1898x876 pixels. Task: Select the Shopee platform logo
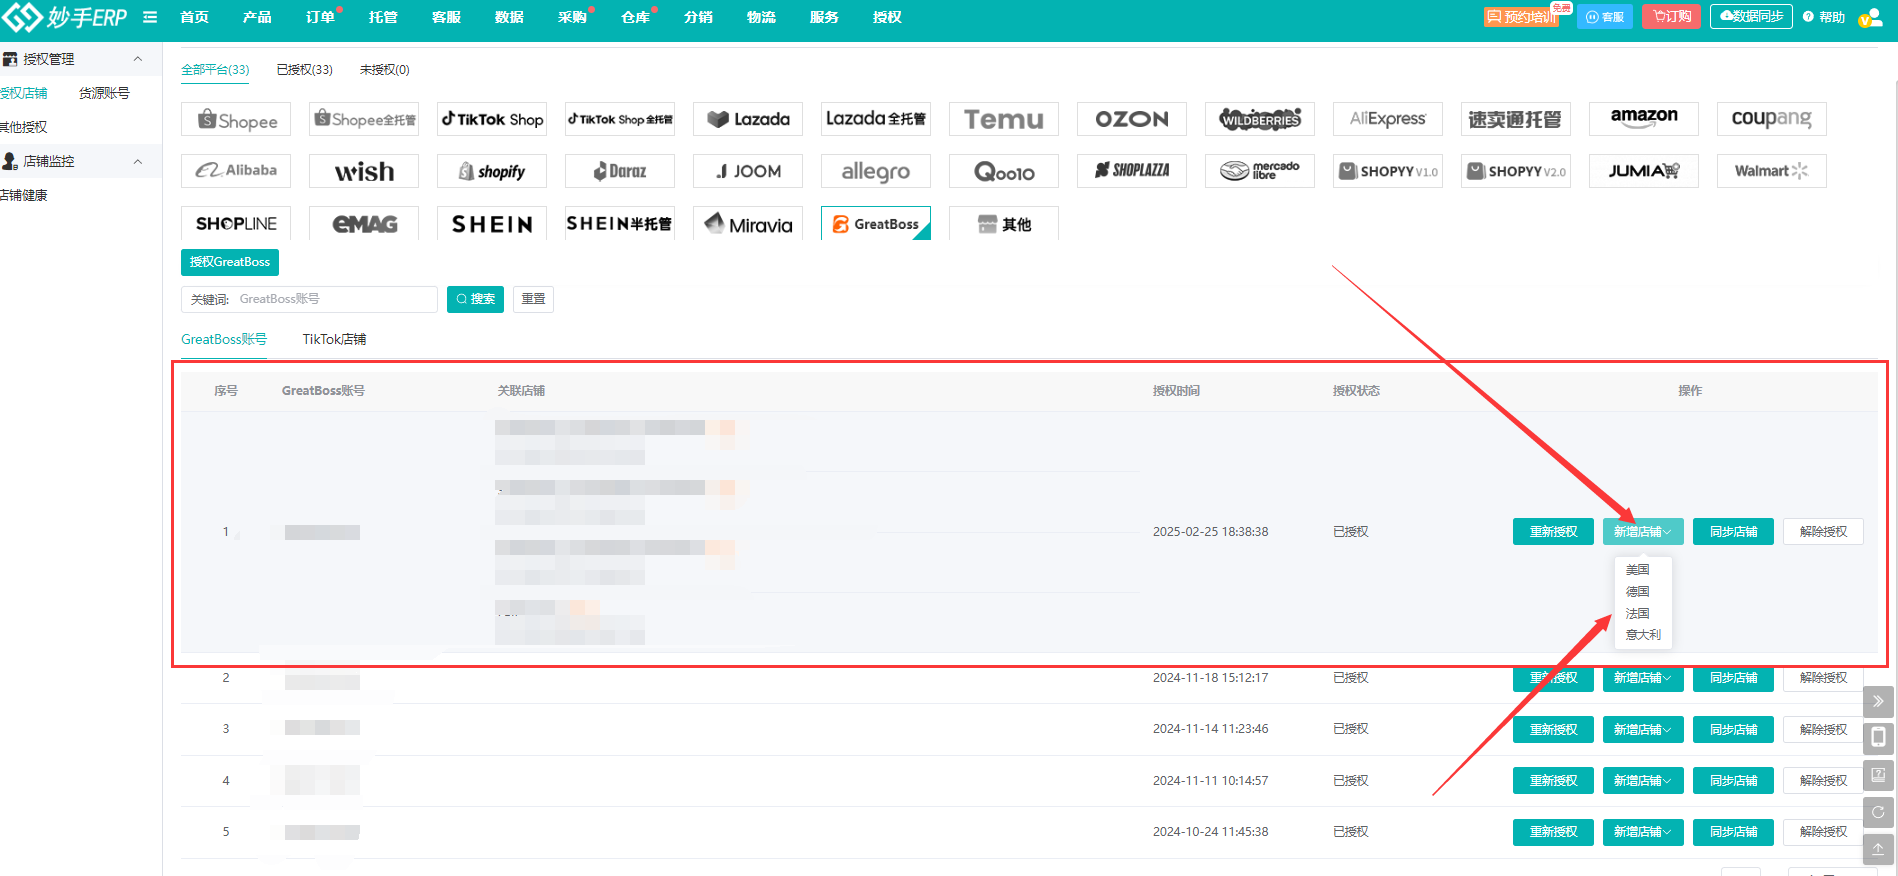tap(236, 119)
